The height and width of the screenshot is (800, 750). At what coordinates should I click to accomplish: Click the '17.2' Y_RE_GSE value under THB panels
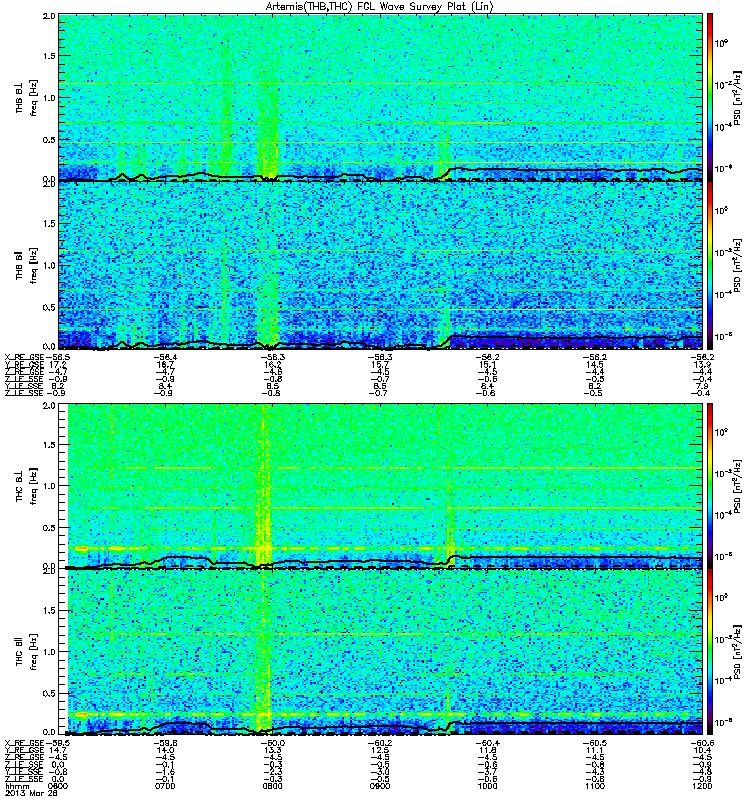(58, 365)
